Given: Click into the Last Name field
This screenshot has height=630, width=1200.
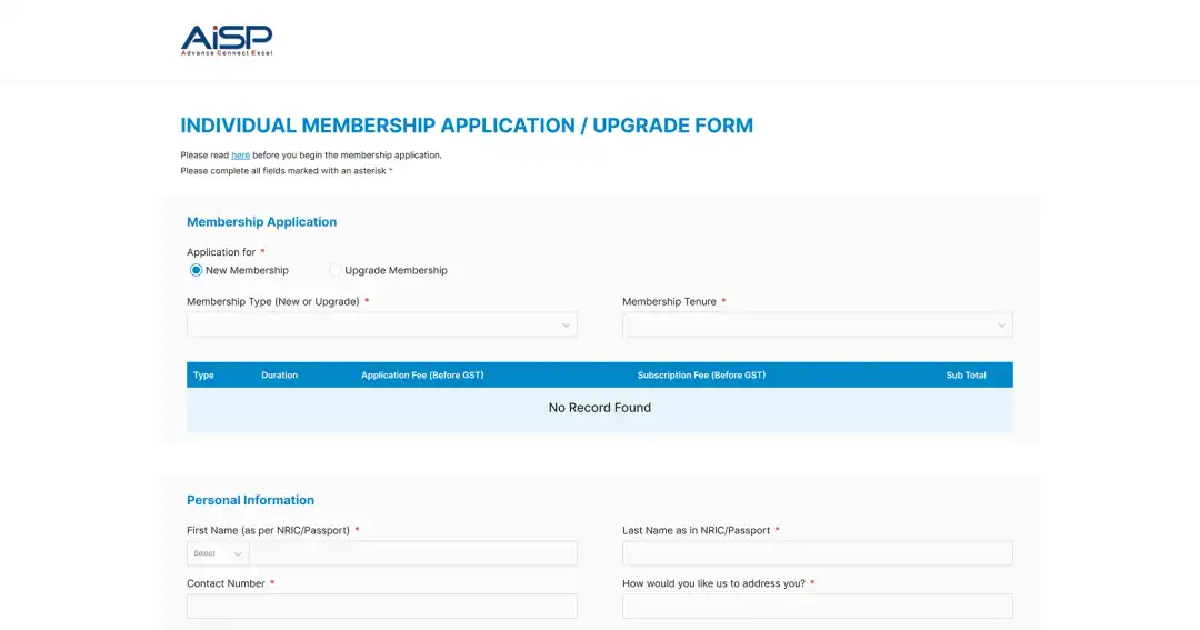Looking at the screenshot, I should point(817,554).
